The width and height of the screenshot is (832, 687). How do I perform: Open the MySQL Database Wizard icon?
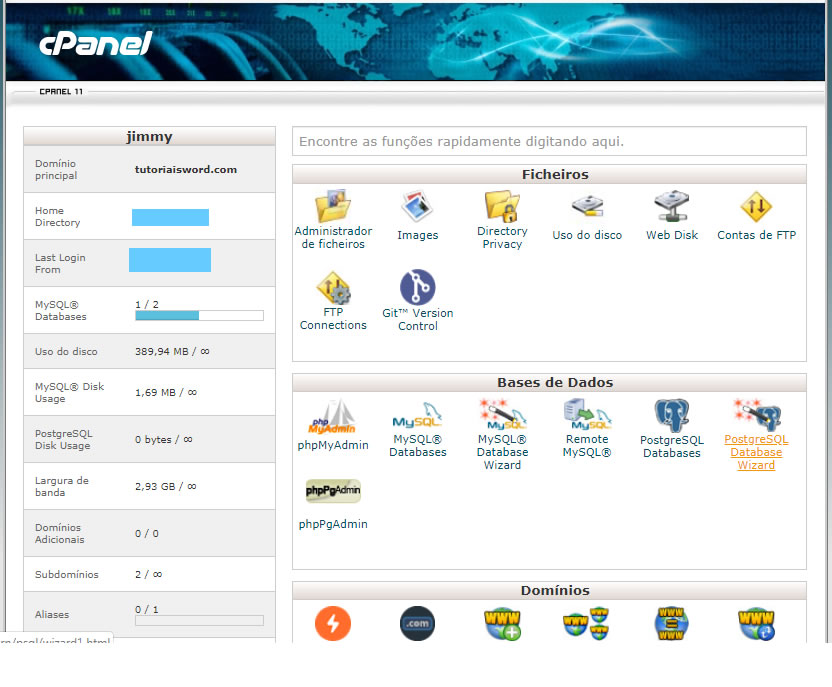(x=502, y=414)
